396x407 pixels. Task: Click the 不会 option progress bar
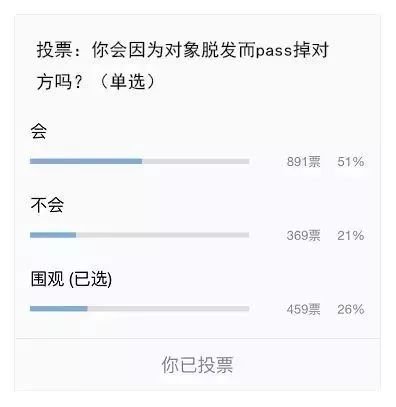pos(140,235)
